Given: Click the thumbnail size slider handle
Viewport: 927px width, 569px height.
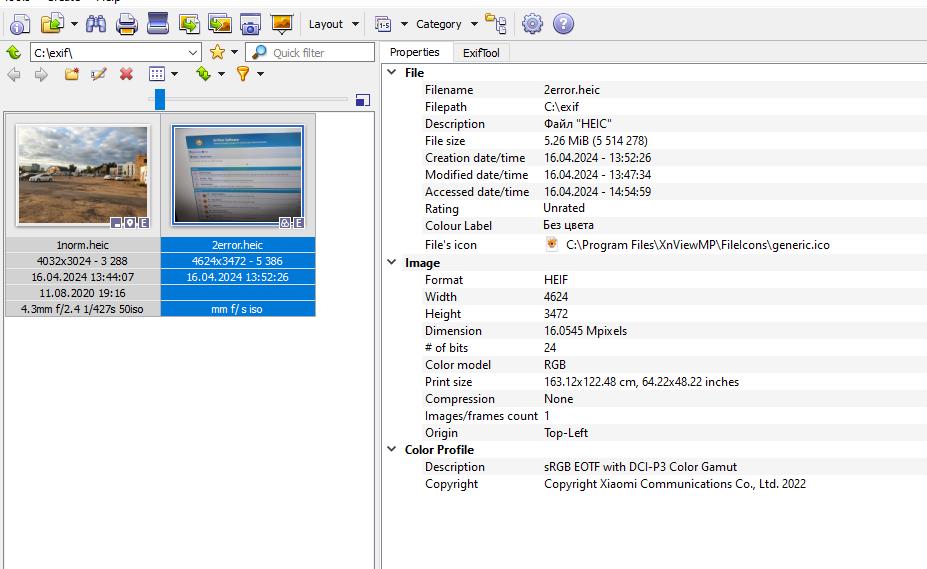Looking at the screenshot, I should point(159,99).
